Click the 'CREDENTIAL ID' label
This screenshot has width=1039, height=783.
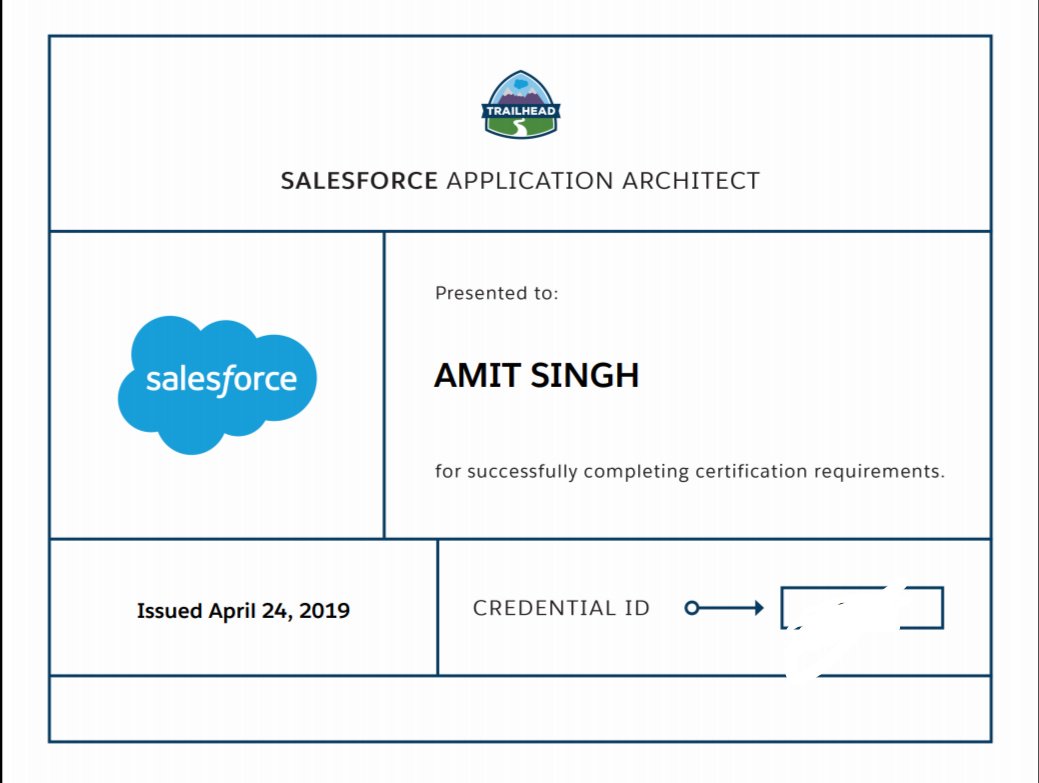[x=561, y=607]
